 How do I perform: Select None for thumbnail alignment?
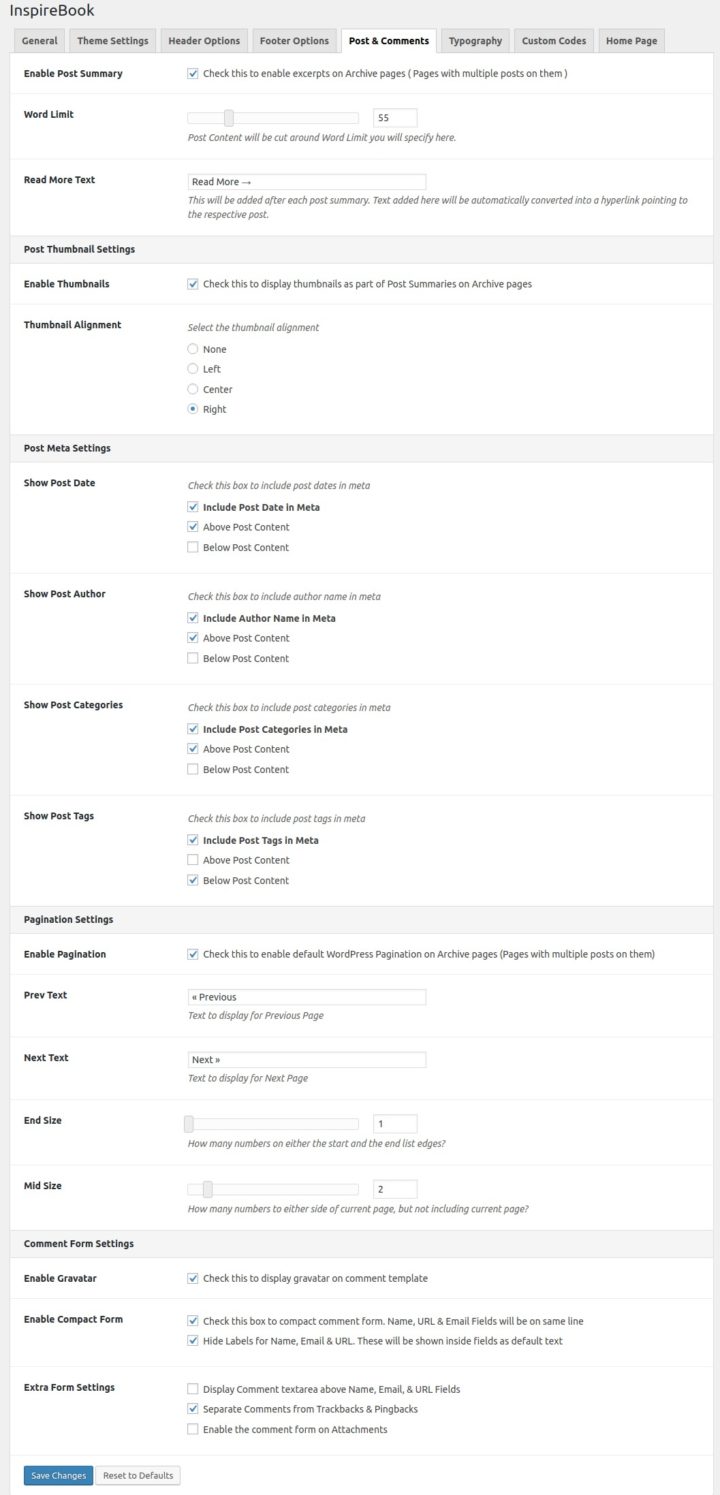[193, 349]
